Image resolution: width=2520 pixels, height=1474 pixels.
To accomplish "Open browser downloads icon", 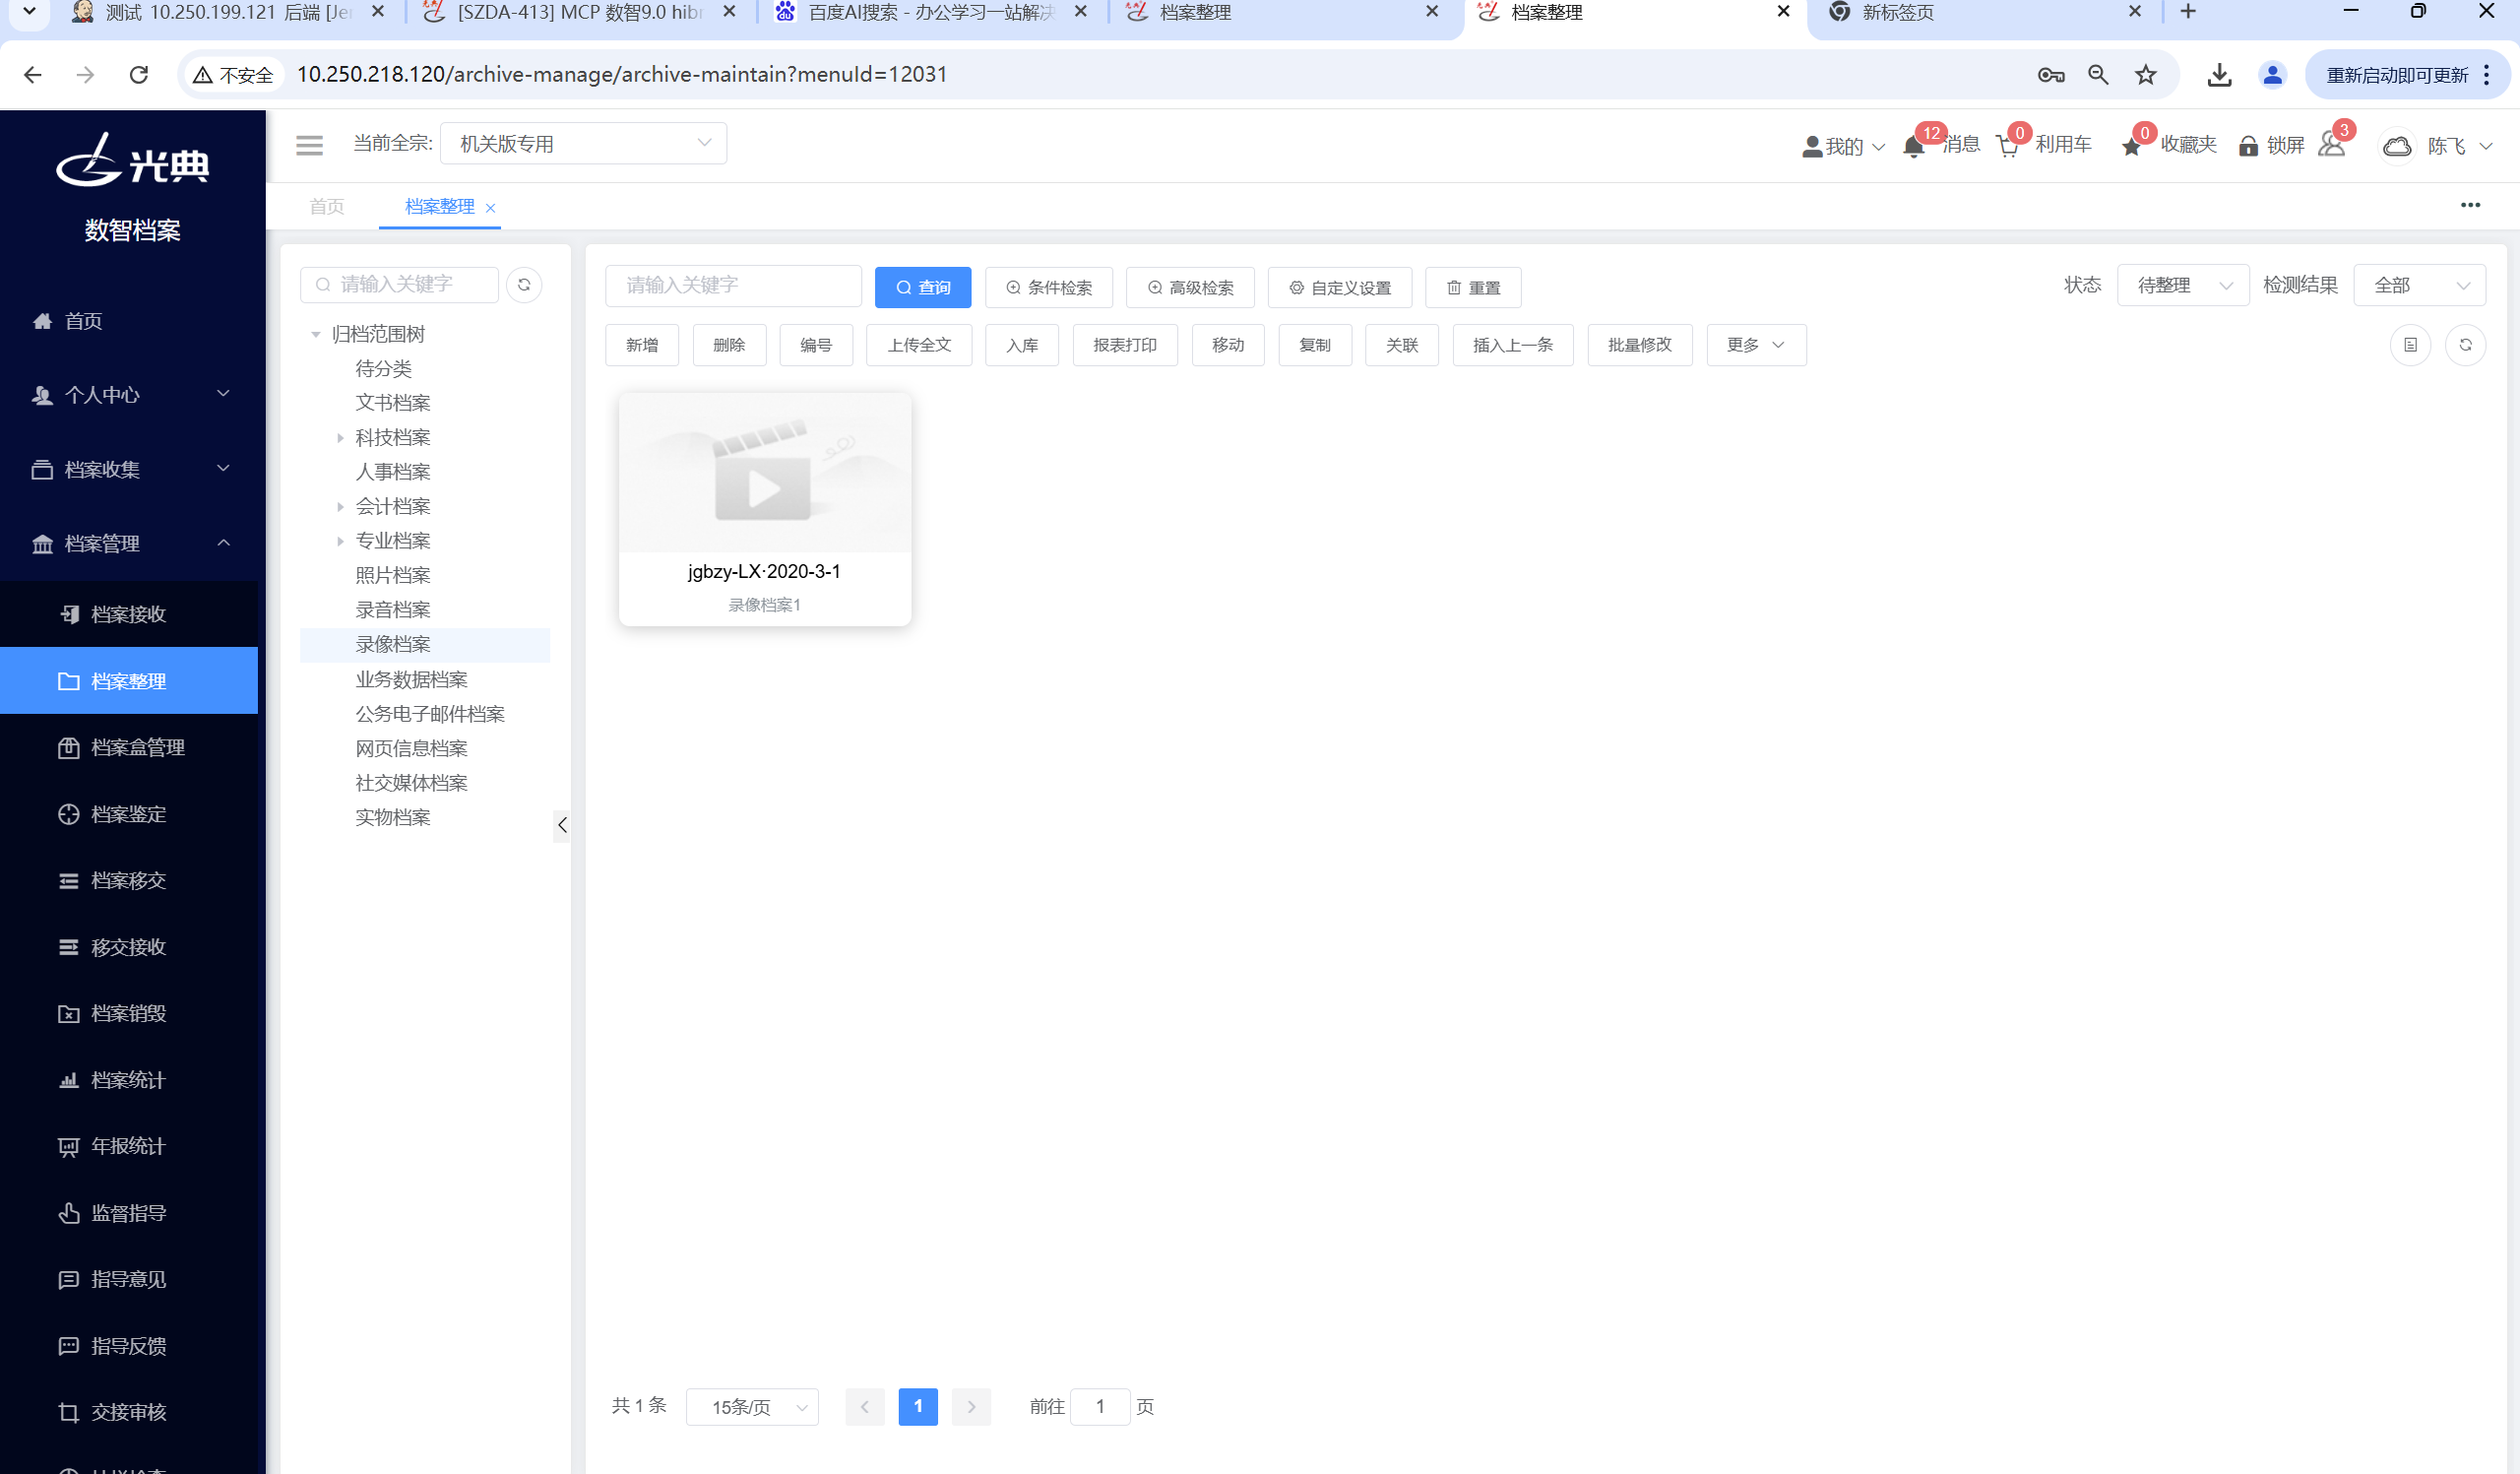I will (x=2219, y=75).
